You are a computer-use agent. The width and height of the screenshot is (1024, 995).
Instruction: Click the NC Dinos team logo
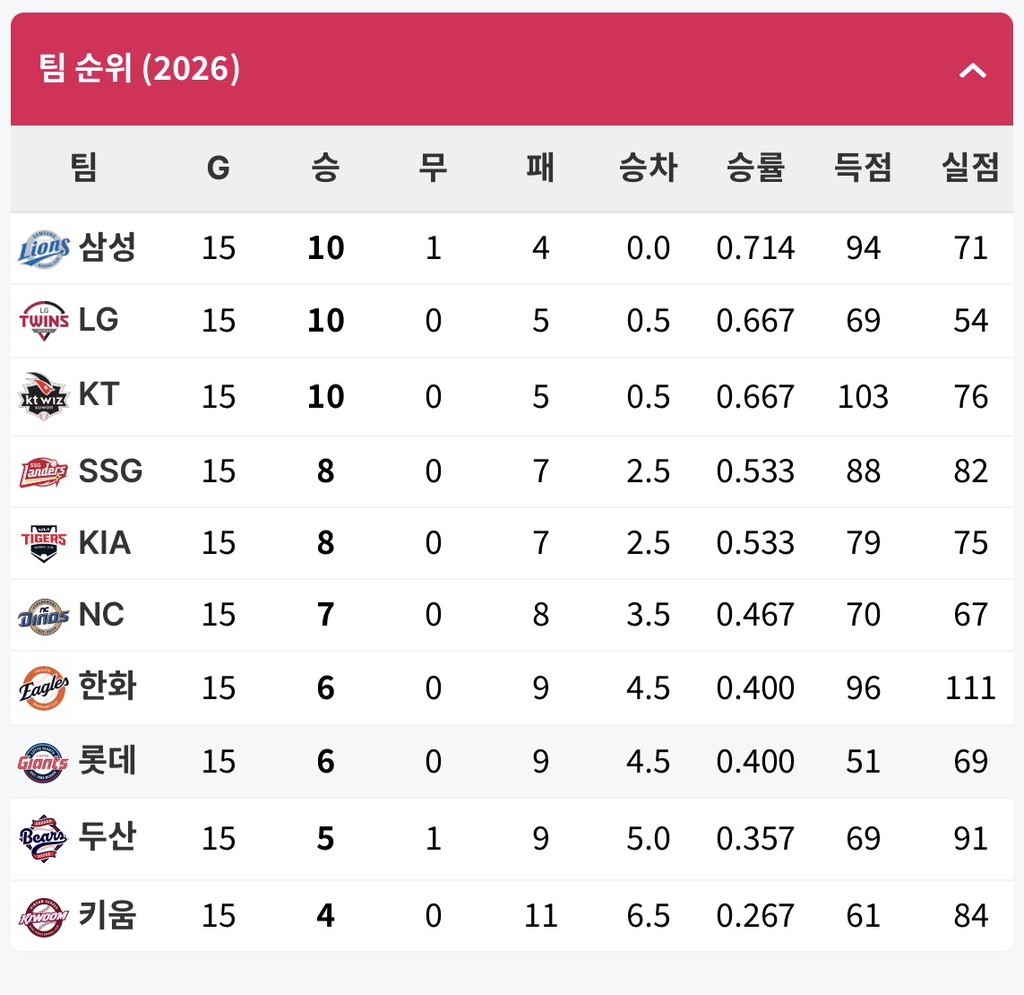coord(44,615)
